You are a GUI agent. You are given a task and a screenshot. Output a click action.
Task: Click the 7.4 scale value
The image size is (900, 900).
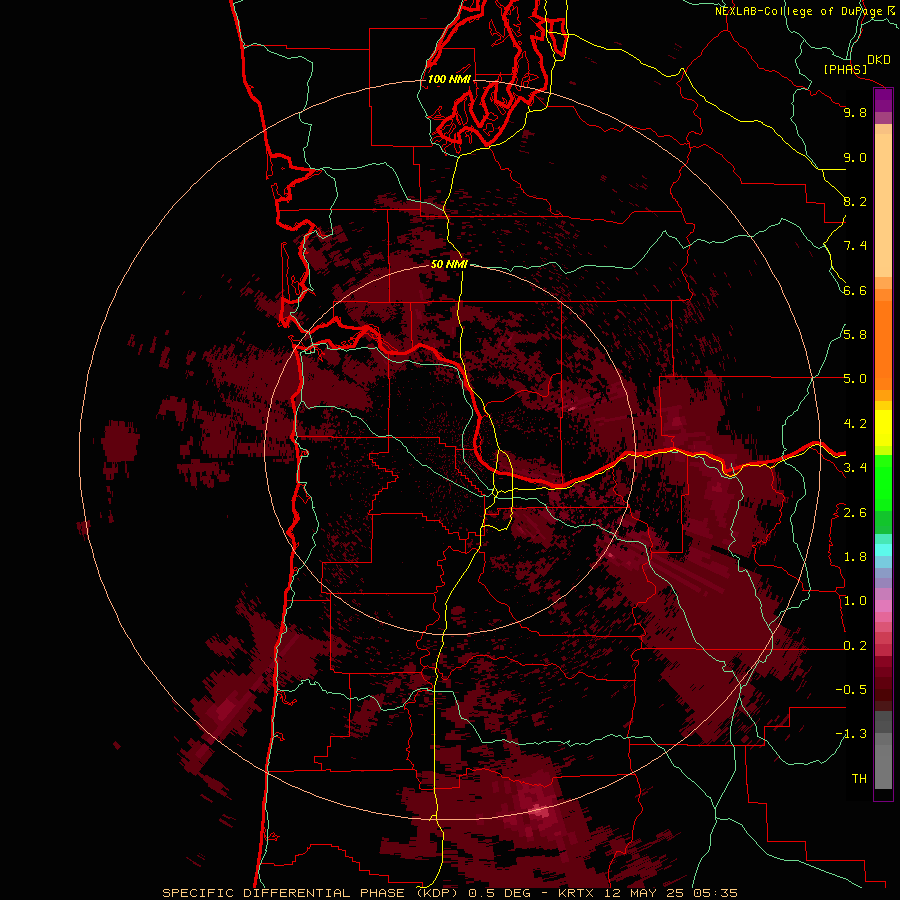point(855,246)
